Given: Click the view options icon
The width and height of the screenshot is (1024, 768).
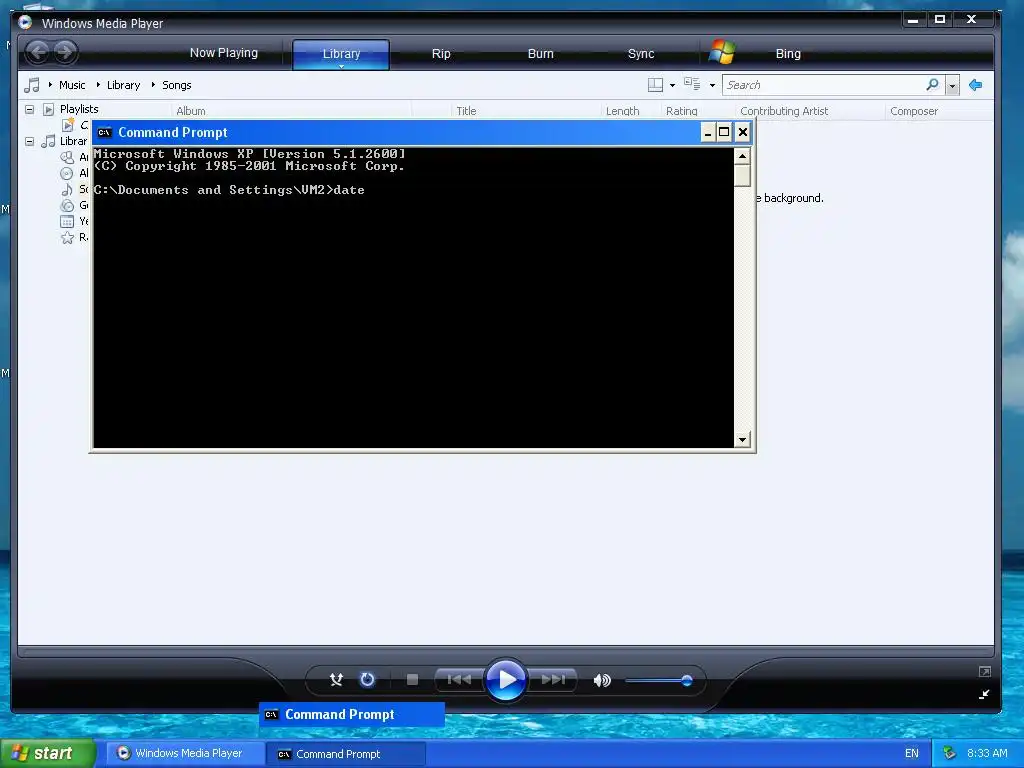Looking at the screenshot, I should click(692, 84).
